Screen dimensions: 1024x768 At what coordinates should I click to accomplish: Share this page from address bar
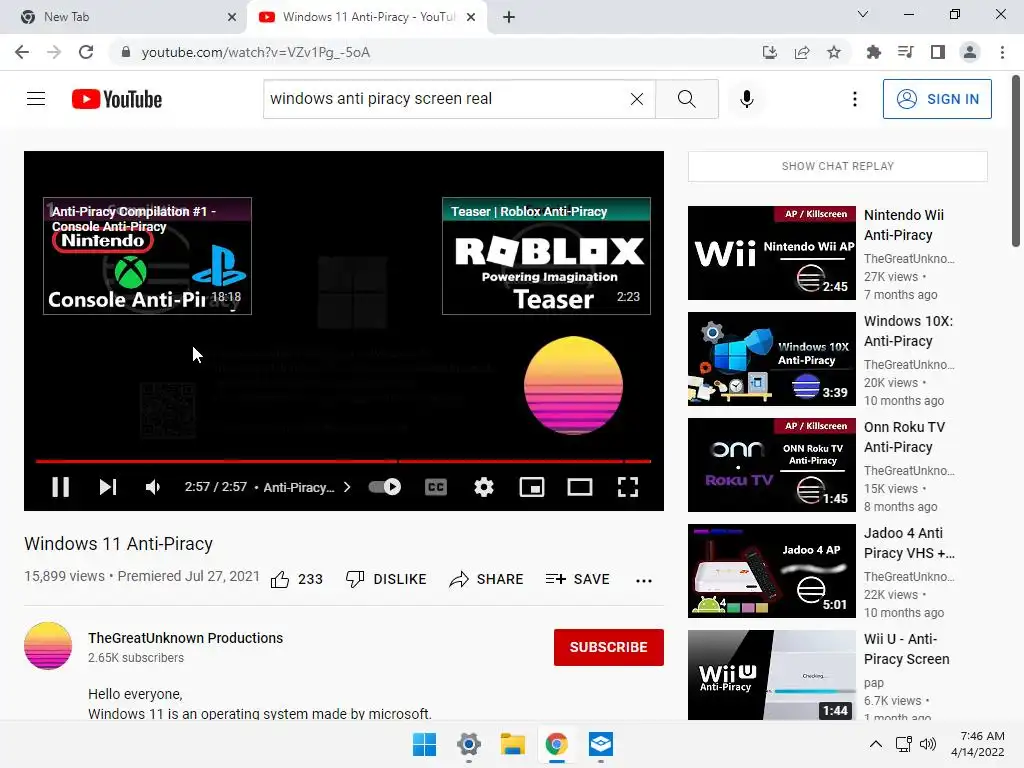coord(802,52)
